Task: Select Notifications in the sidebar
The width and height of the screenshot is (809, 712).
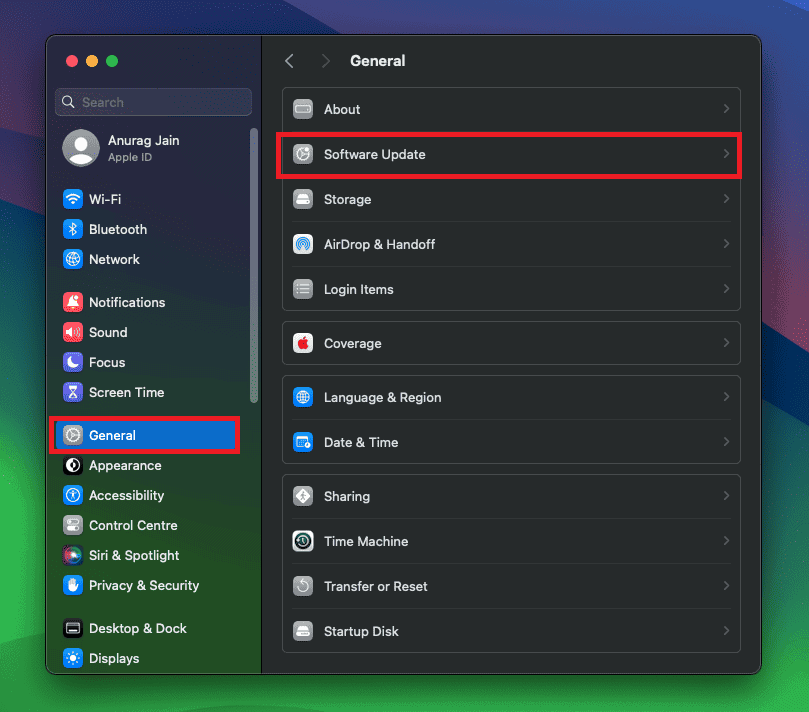Action: click(x=127, y=302)
